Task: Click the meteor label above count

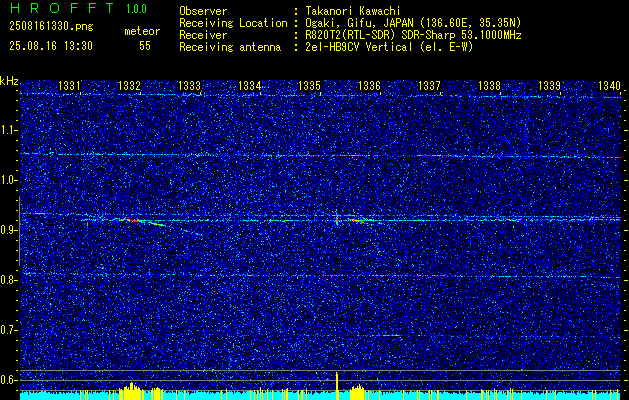Action: (142, 31)
